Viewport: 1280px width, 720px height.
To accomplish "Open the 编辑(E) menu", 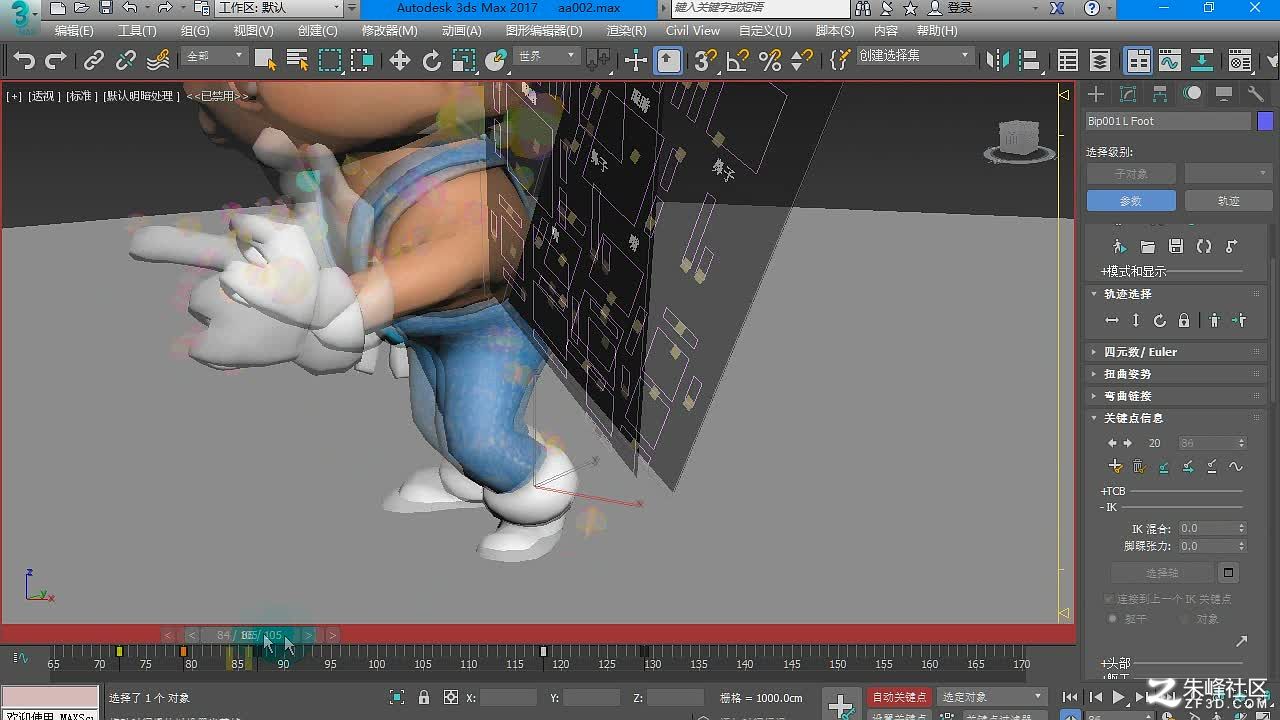I will pyautogui.click(x=74, y=31).
